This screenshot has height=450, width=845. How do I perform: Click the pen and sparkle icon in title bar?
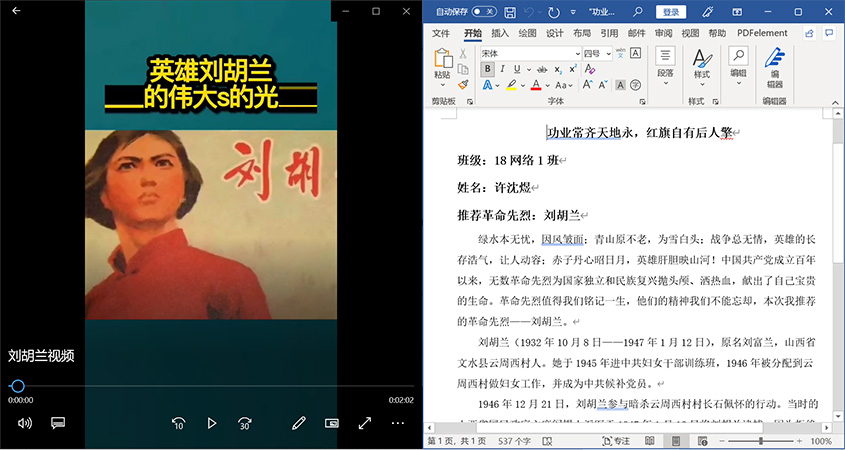pyautogui.click(x=708, y=11)
